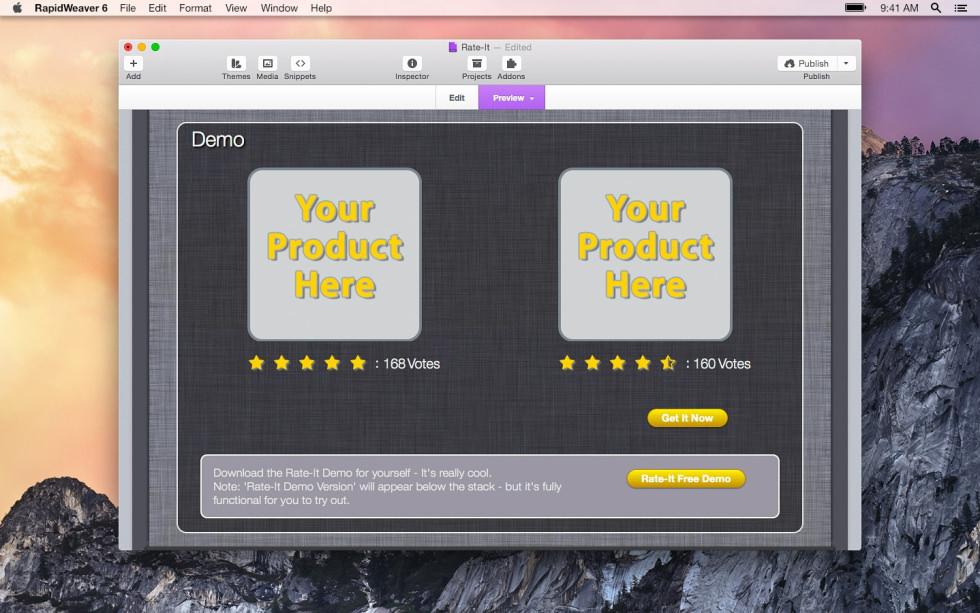Rate the 168 Votes product three stars
Viewport: 980px width, 613px height.
coord(307,362)
